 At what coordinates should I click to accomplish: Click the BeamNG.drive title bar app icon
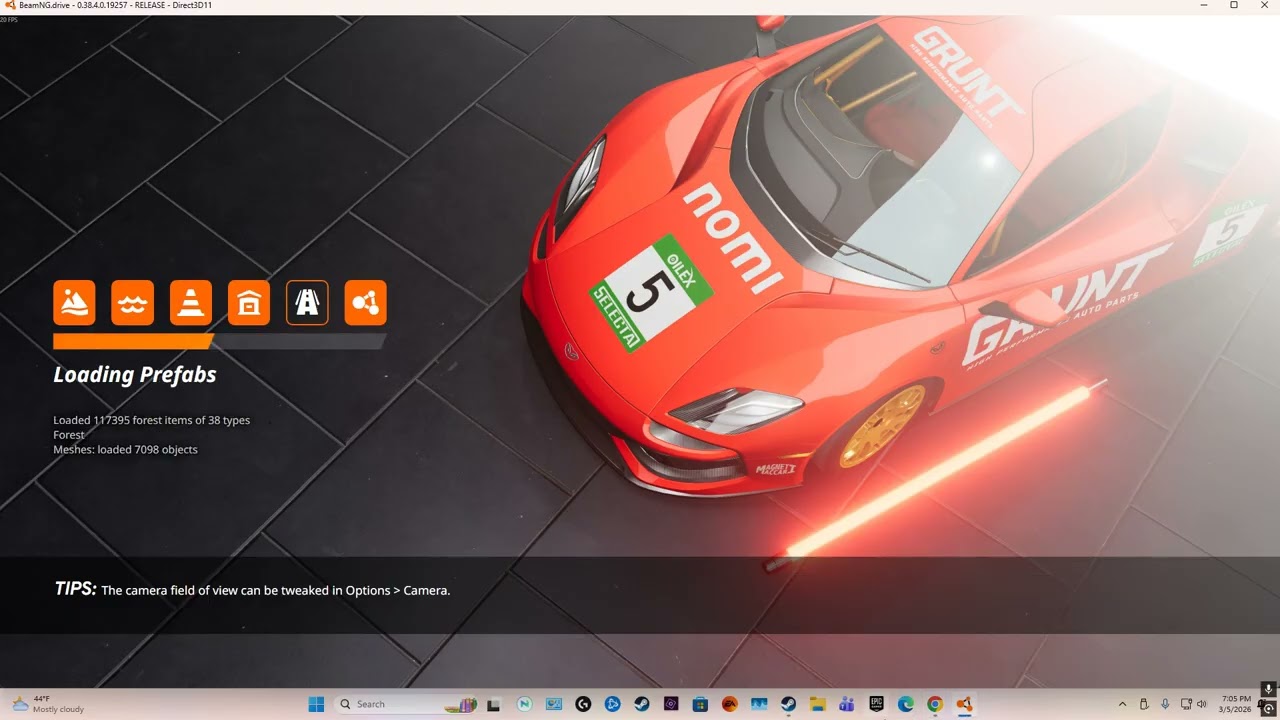click(x=10, y=5)
